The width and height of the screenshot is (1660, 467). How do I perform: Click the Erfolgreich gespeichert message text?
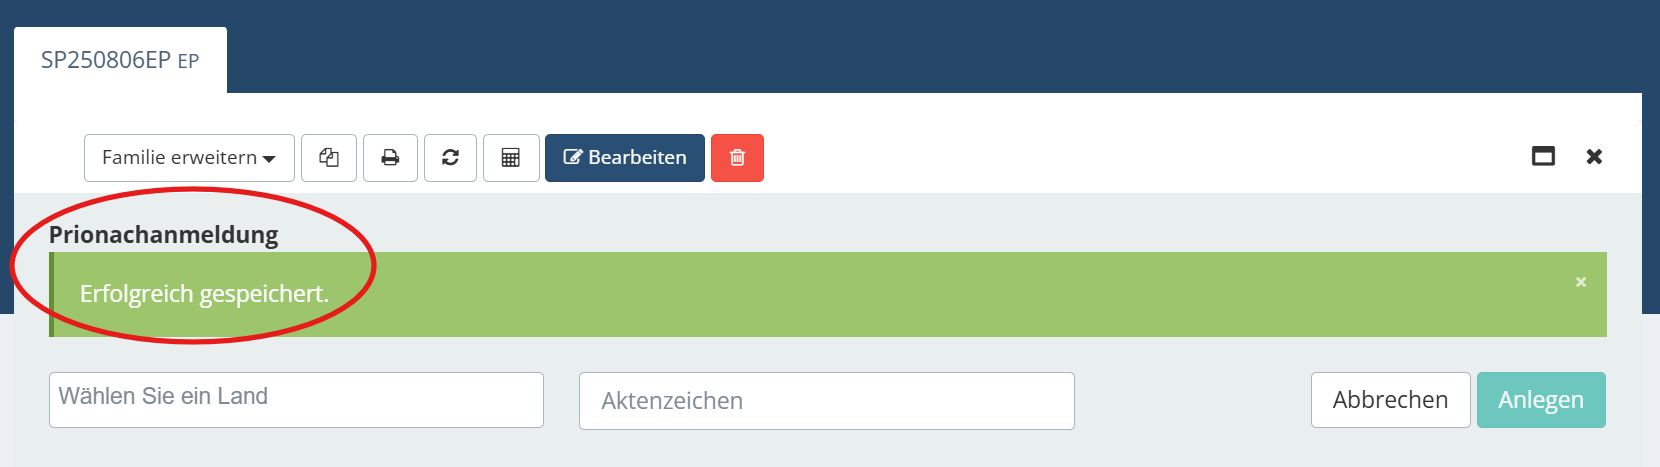click(x=204, y=294)
